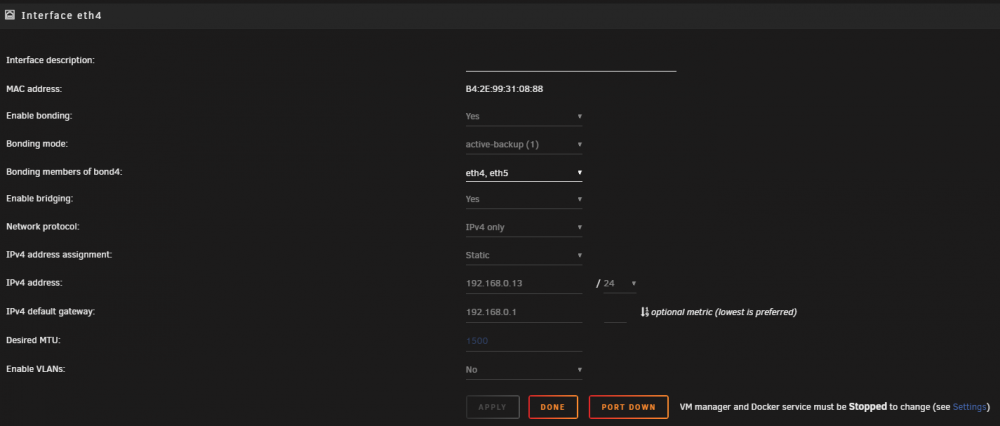The height and width of the screenshot is (426, 1000).
Task: Click the APPLY button
Action: tap(492, 407)
